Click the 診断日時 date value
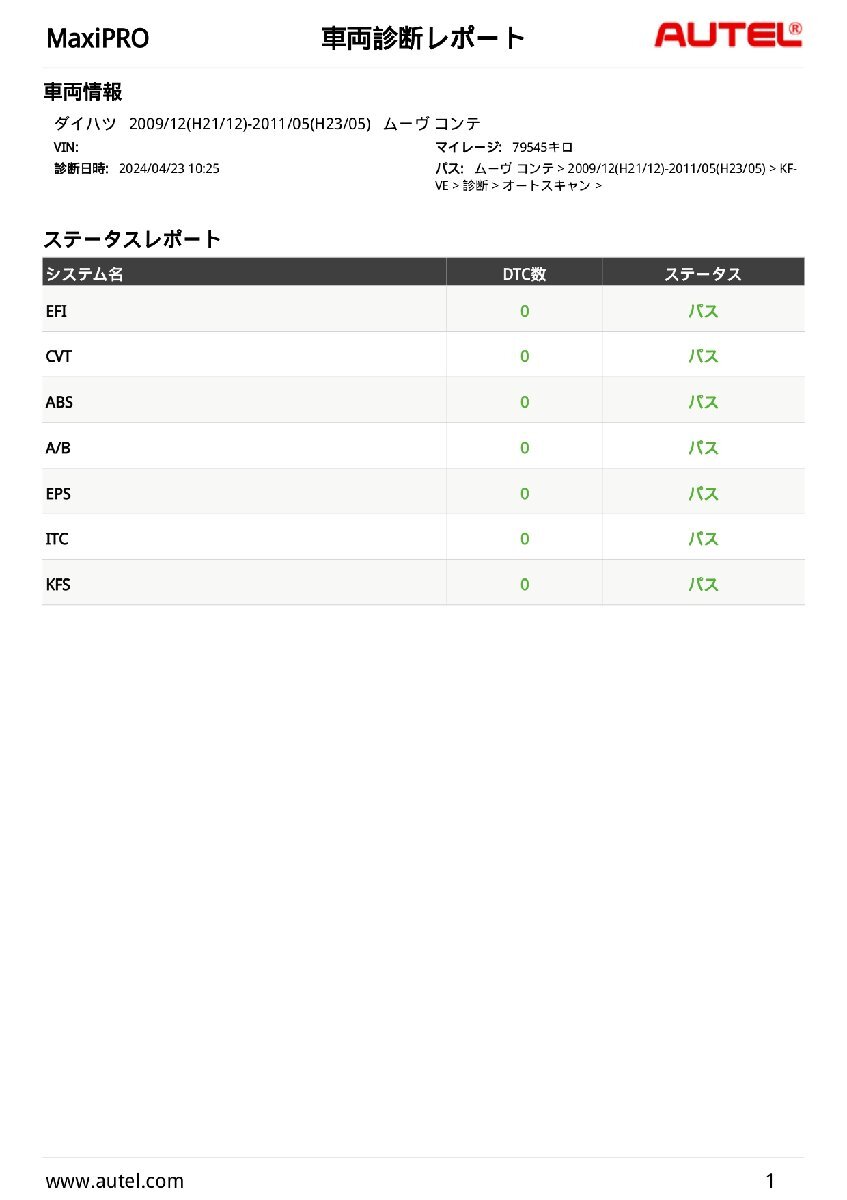 pos(169,169)
